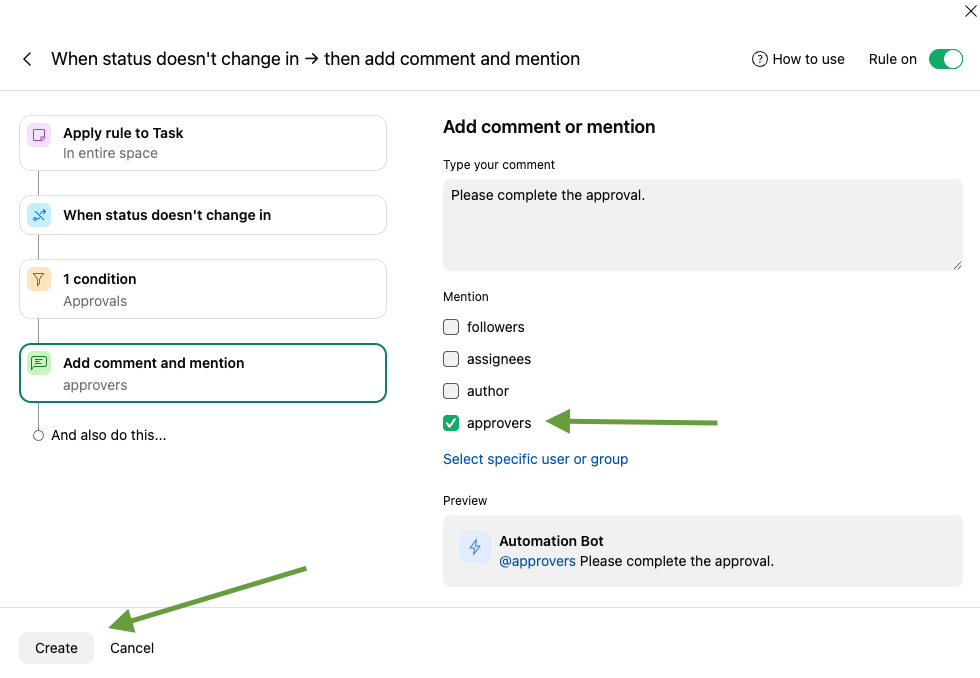
Task: Turn off the Rule on toggle
Action: click(945, 59)
